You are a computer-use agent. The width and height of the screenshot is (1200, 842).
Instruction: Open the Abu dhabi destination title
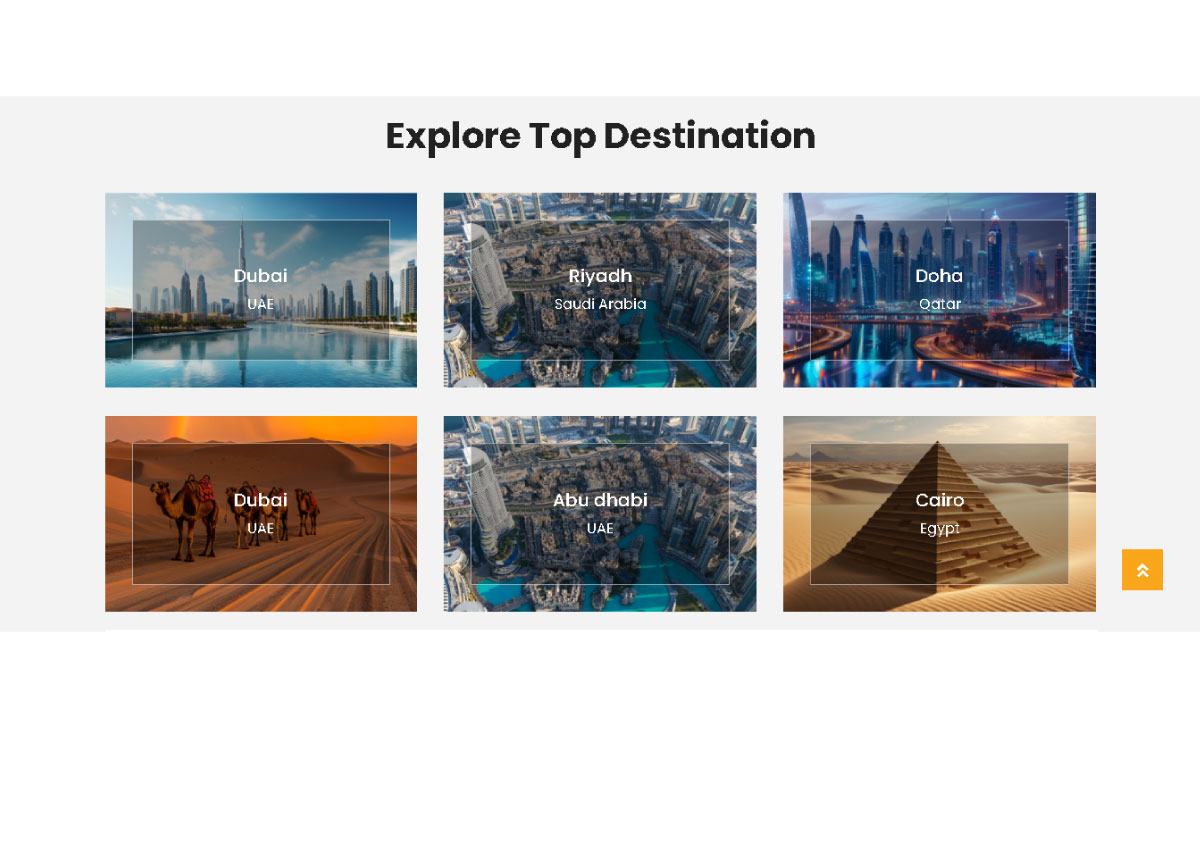tap(600, 500)
